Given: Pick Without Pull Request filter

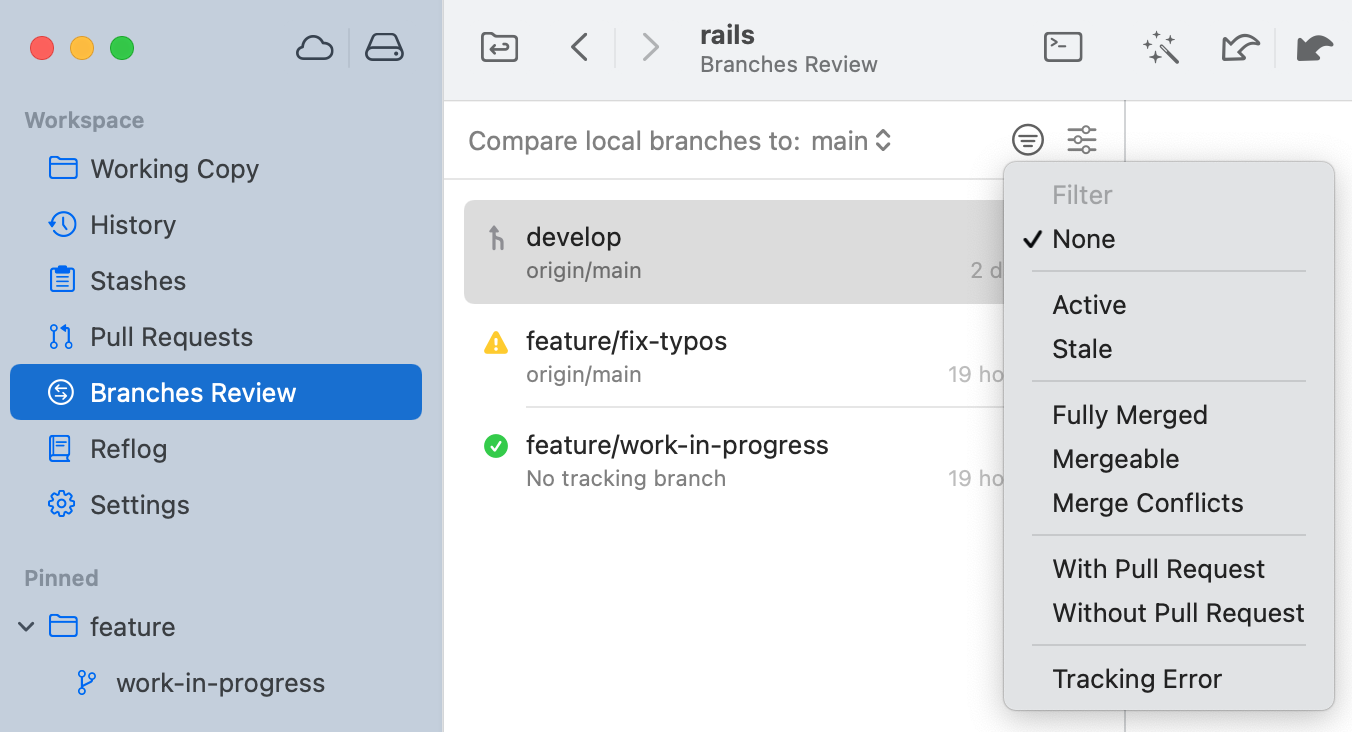Looking at the screenshot, I should (1178, 613).
